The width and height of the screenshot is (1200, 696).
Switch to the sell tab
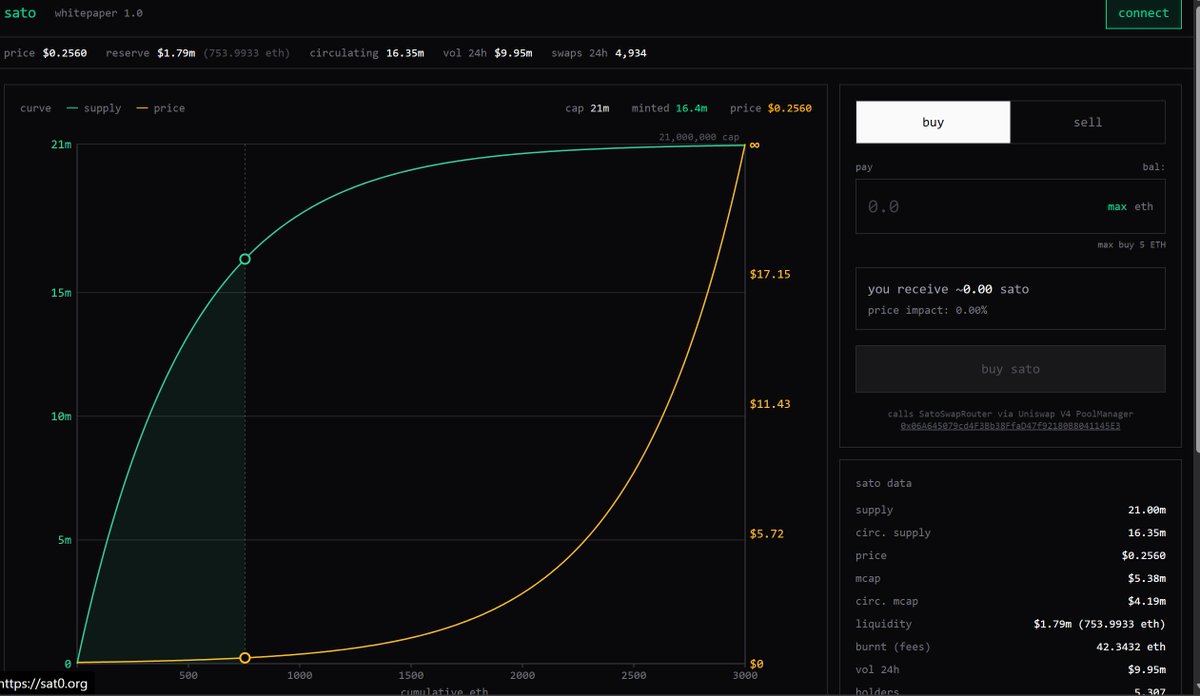point(1087,122)
